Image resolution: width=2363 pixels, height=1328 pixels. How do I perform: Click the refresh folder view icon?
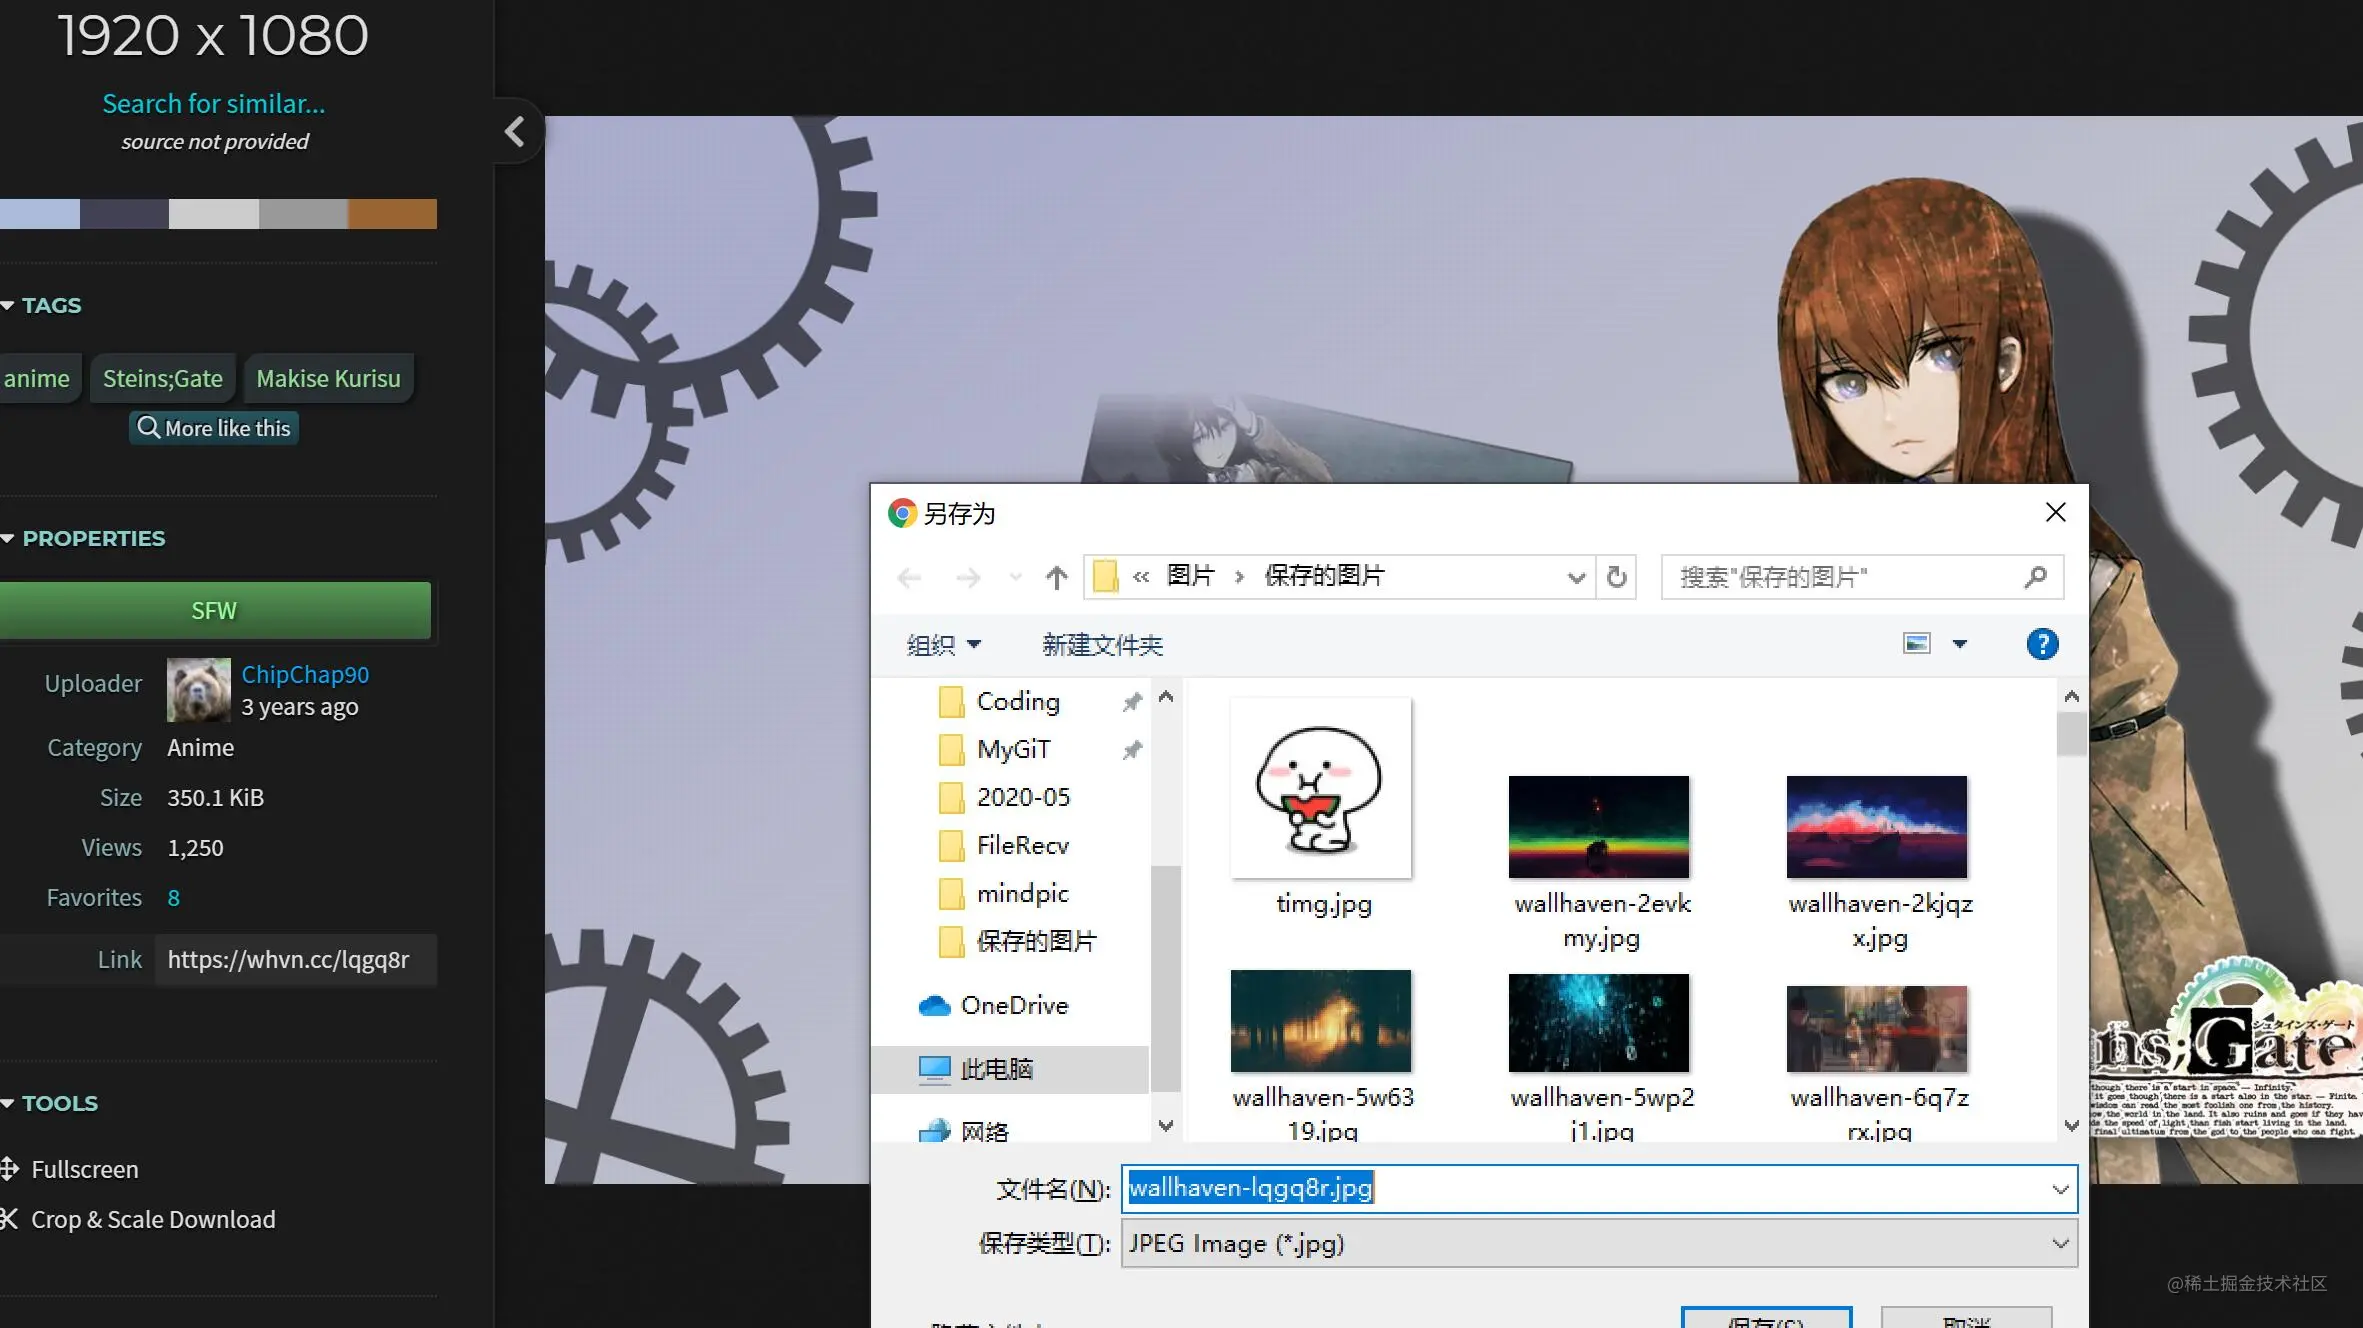click(x=1616, y=576)
